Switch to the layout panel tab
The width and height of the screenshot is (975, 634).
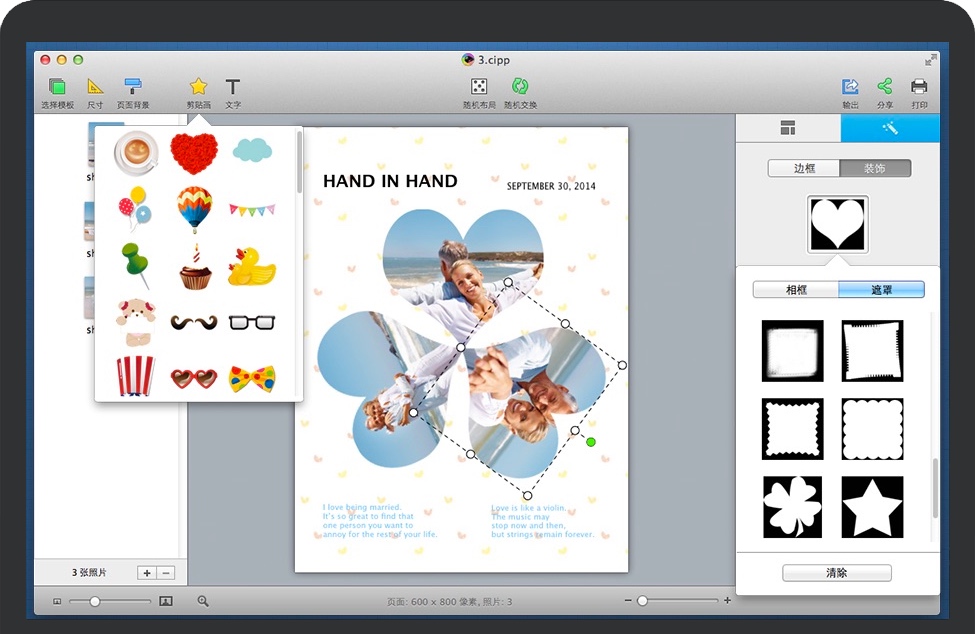(788, 128)
